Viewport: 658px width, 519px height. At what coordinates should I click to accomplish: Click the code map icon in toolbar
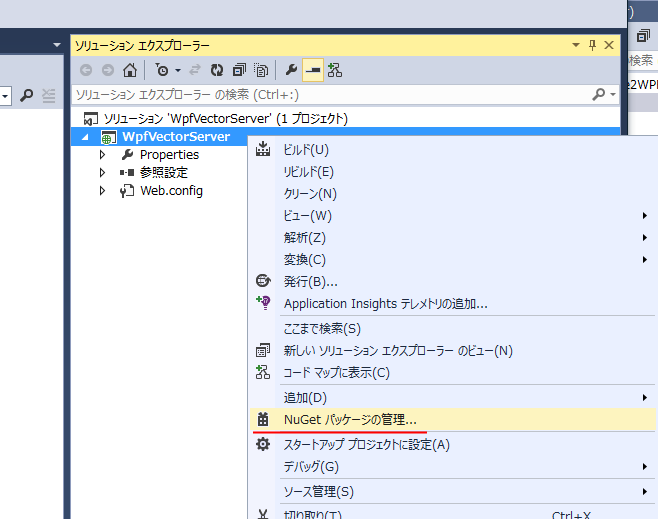coord(334,70)
